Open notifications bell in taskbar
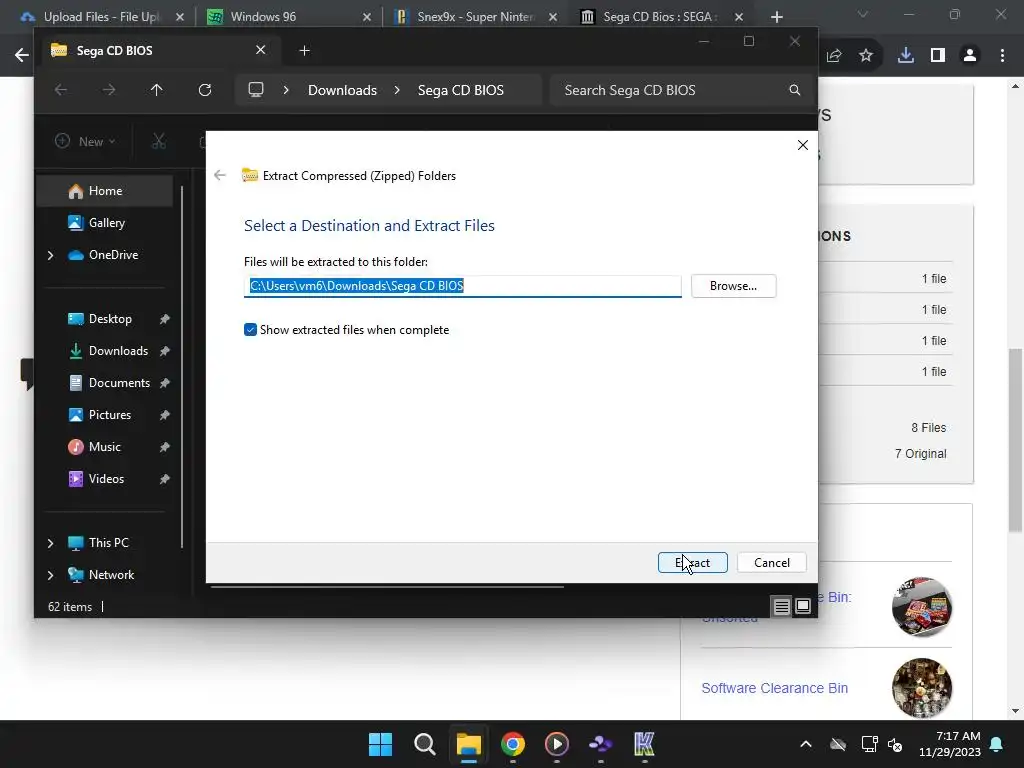The image size is (1024, 768). pyautogui.click(x=997, y=744)
